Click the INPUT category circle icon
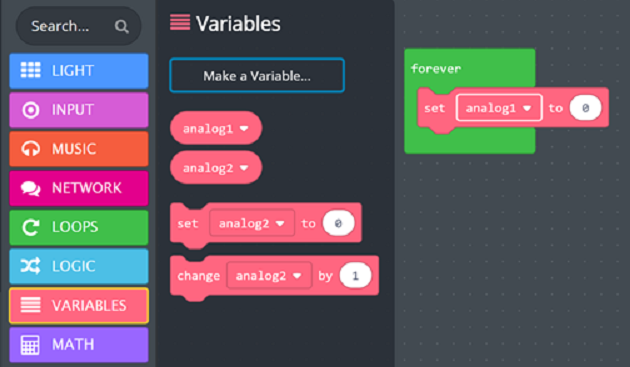The image size is (630, 367). [x=31, y=110]
